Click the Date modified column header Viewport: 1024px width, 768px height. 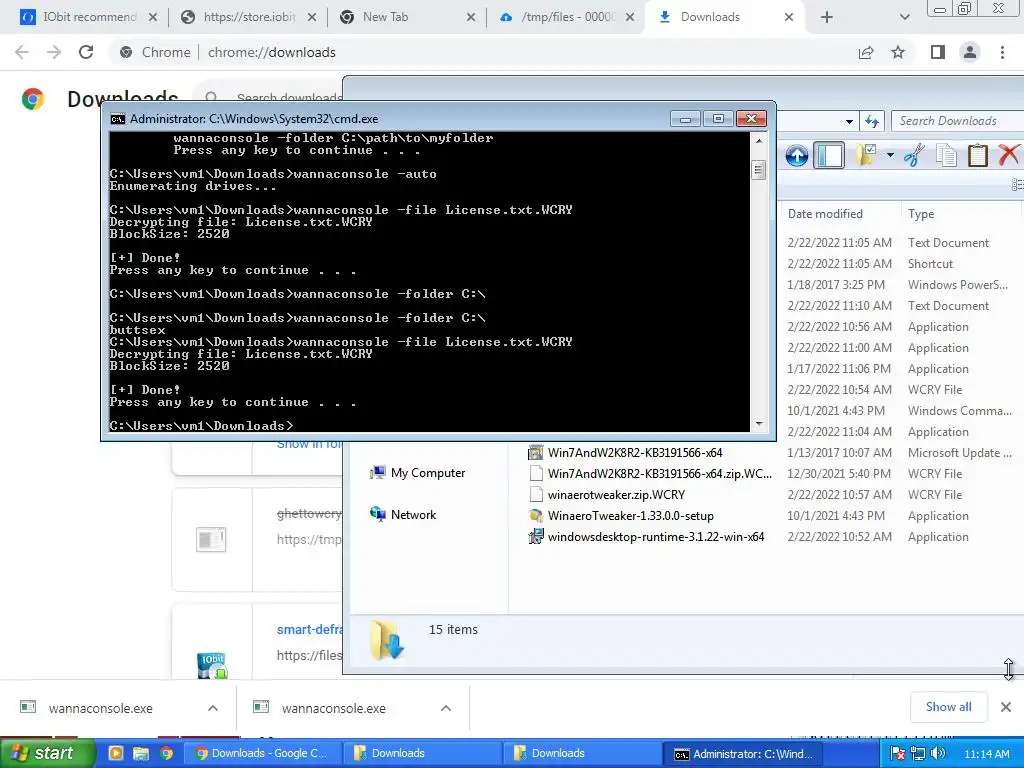tap(825, 214)
